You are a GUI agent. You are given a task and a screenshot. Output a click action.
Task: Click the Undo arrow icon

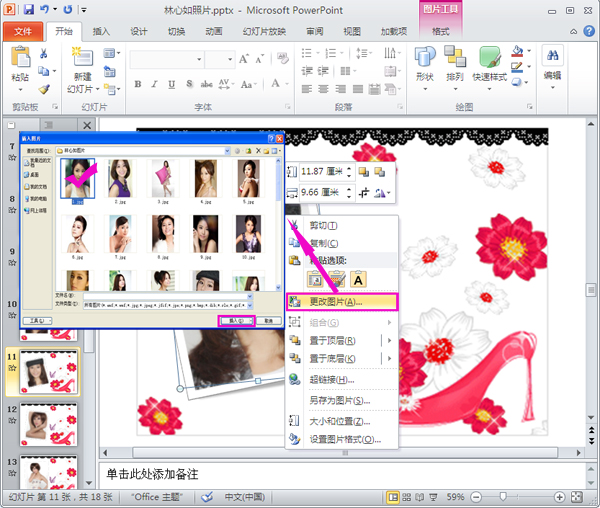coord(44,9)
